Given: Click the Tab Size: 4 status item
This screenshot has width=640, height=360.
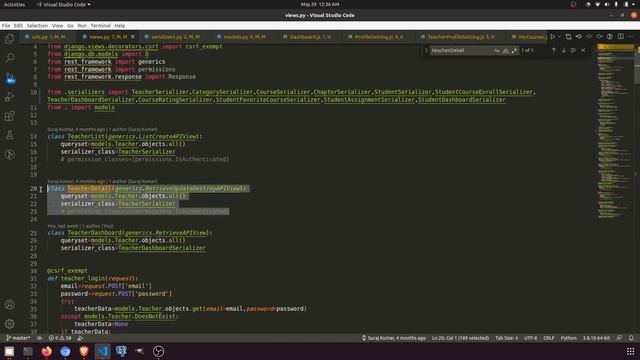Looking at the screenshot, I should [507, 338].
